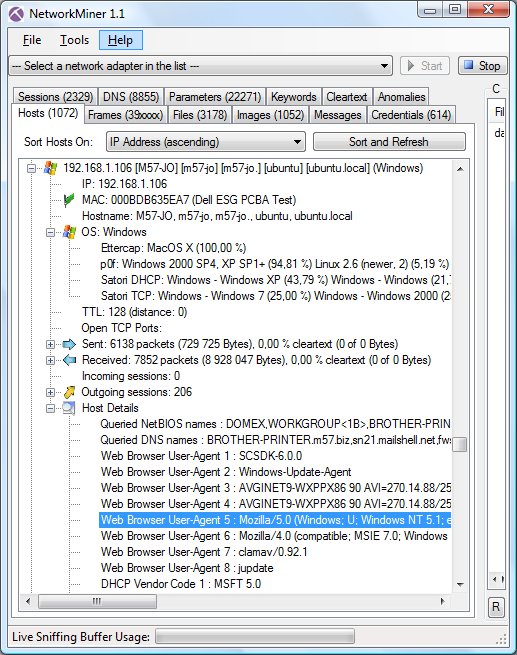This screenshot has height=655, width=517.
Task: Select the IP: 192.168.1.106 row
Action: pos(124,184)
